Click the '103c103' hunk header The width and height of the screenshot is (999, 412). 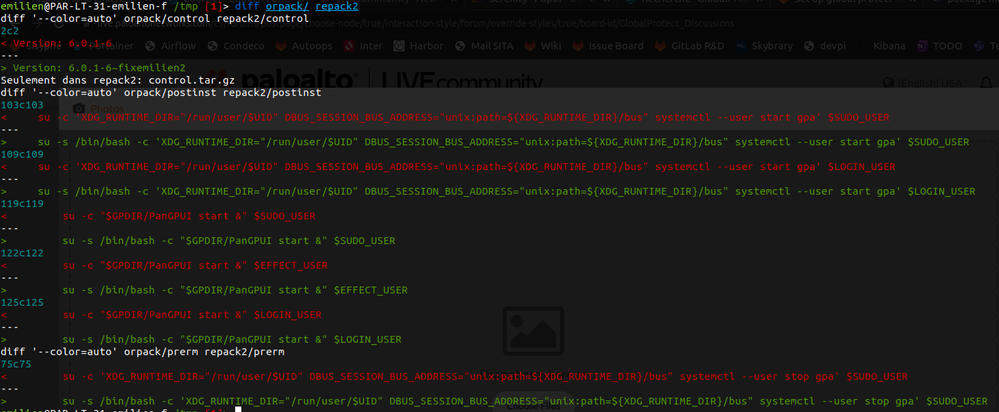22,105
